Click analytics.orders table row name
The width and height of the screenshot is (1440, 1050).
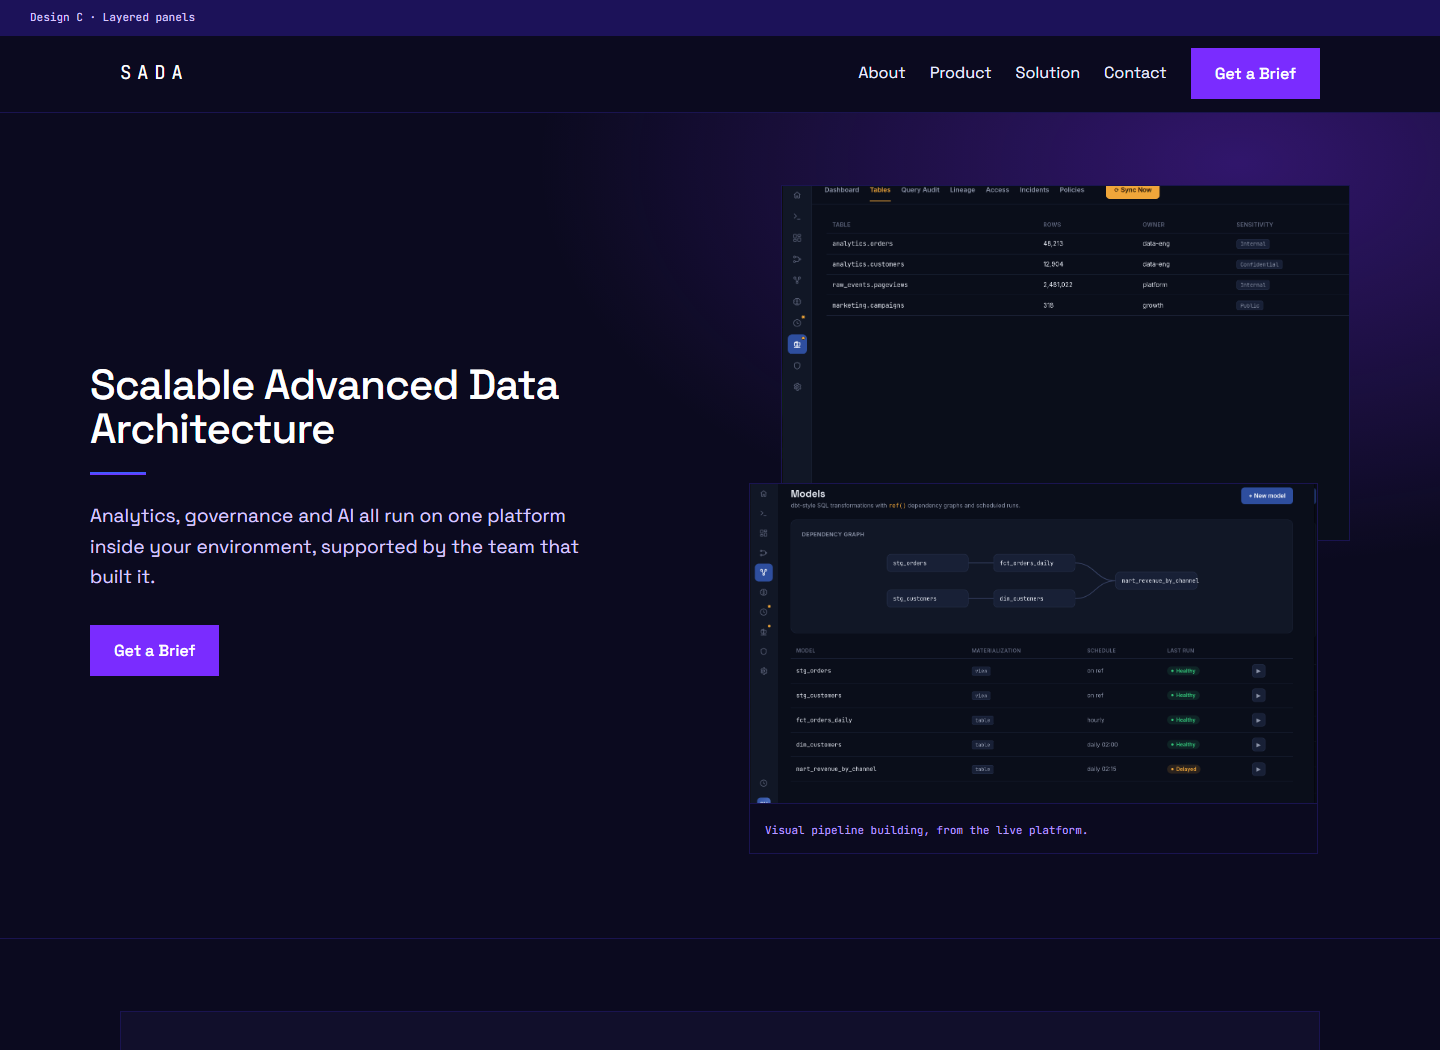[862, 244]
